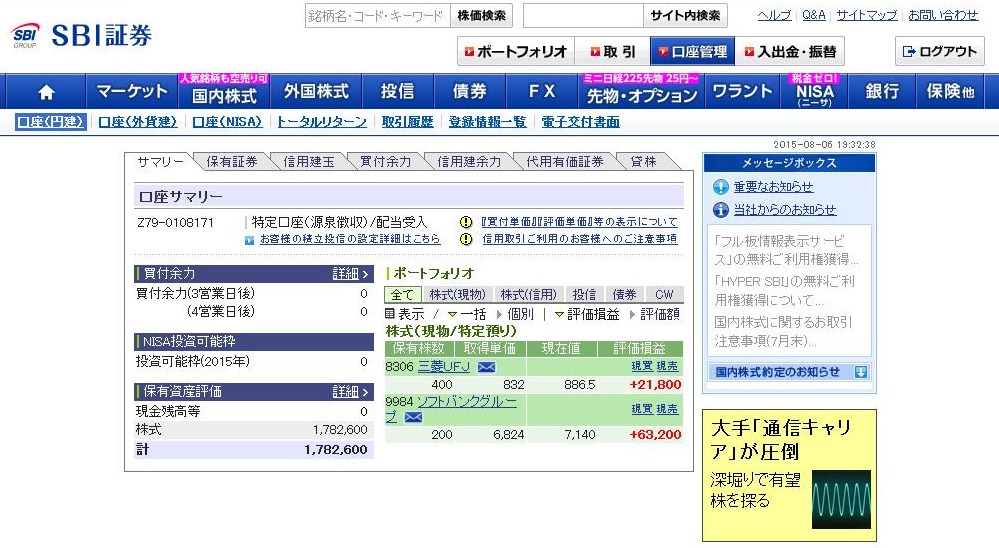
Task: Click 現売 for ソフトバンクグループ
Action: click(667, 409)
